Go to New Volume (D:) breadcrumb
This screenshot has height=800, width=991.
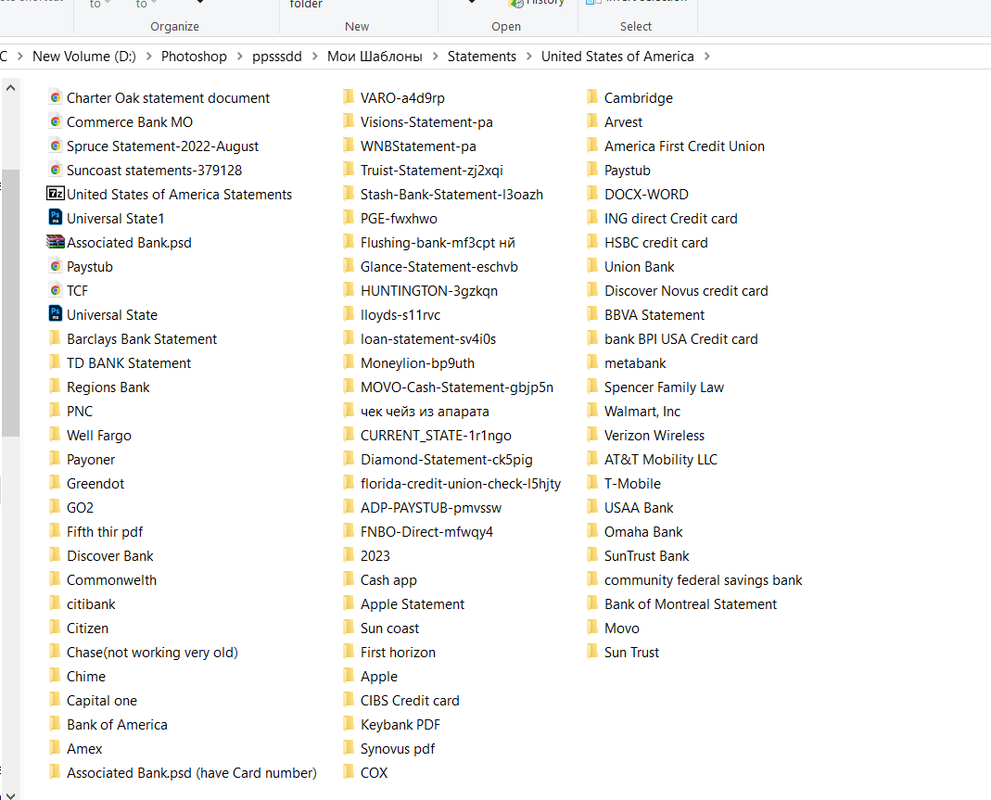(x=84, y=56)
